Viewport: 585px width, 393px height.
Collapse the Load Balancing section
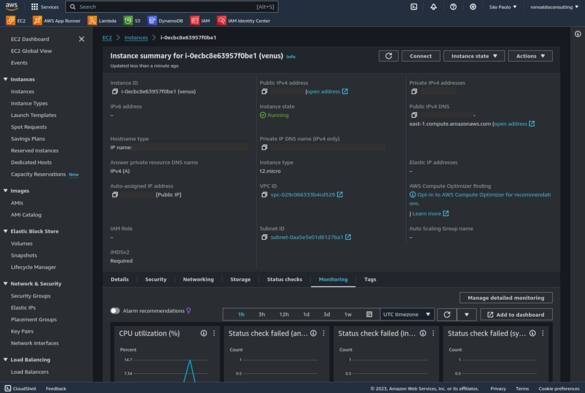6,359
